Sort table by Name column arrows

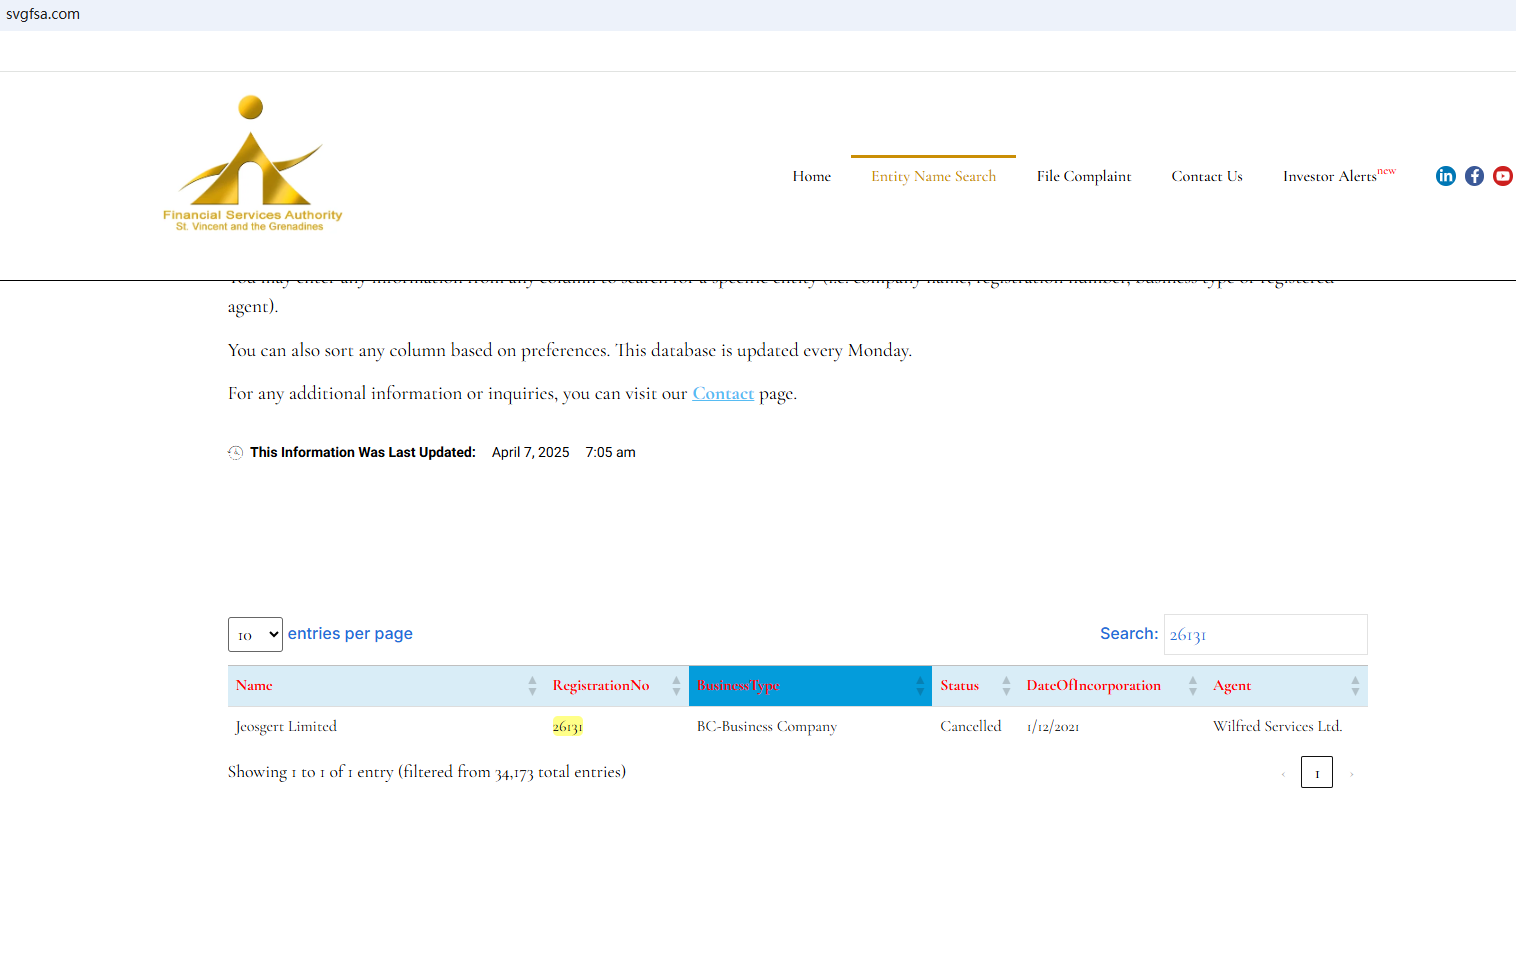click(532, 686)
